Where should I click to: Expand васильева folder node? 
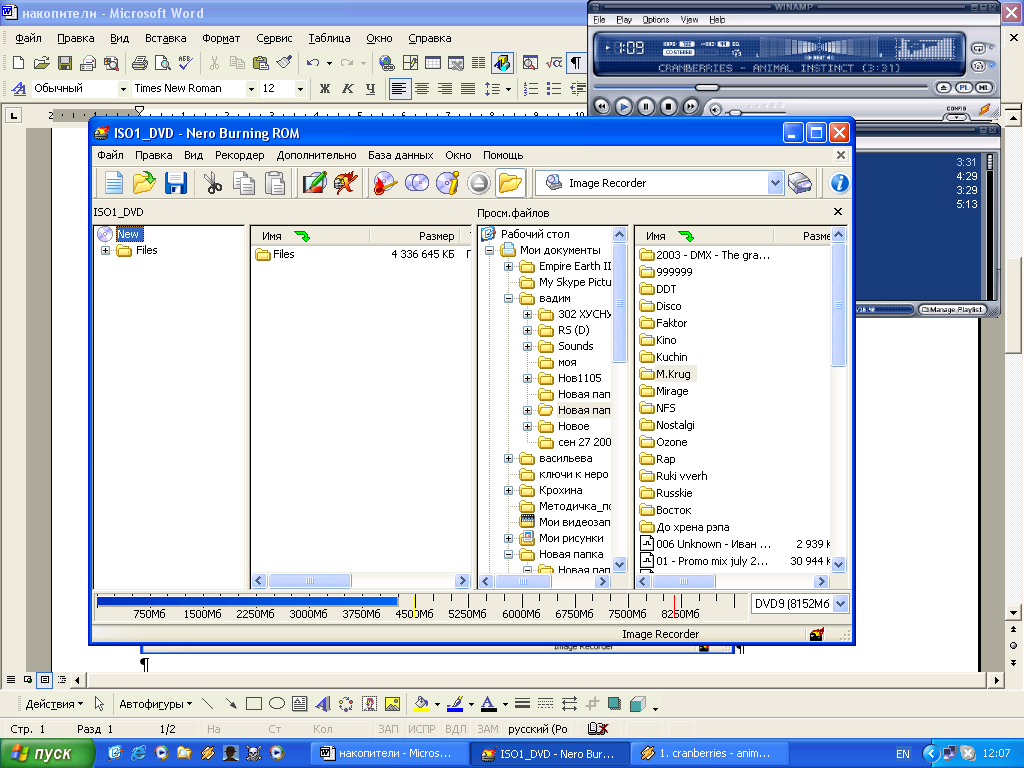[x=508, y=458]
